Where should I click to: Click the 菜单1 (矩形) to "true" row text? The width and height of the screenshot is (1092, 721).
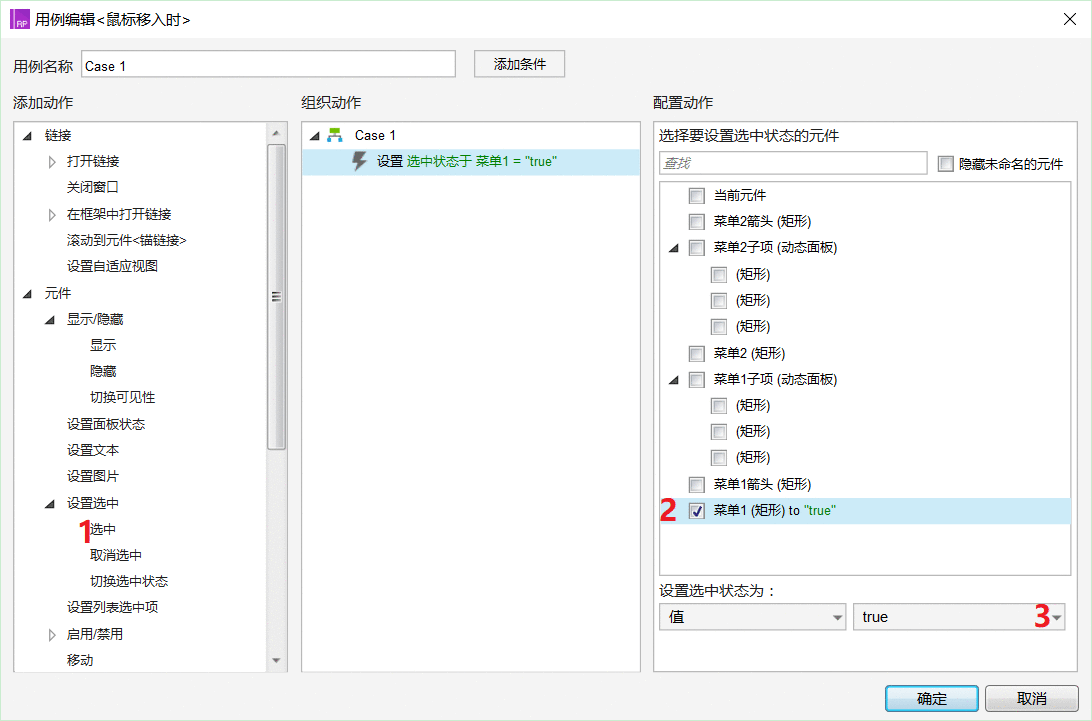(774, 511)
